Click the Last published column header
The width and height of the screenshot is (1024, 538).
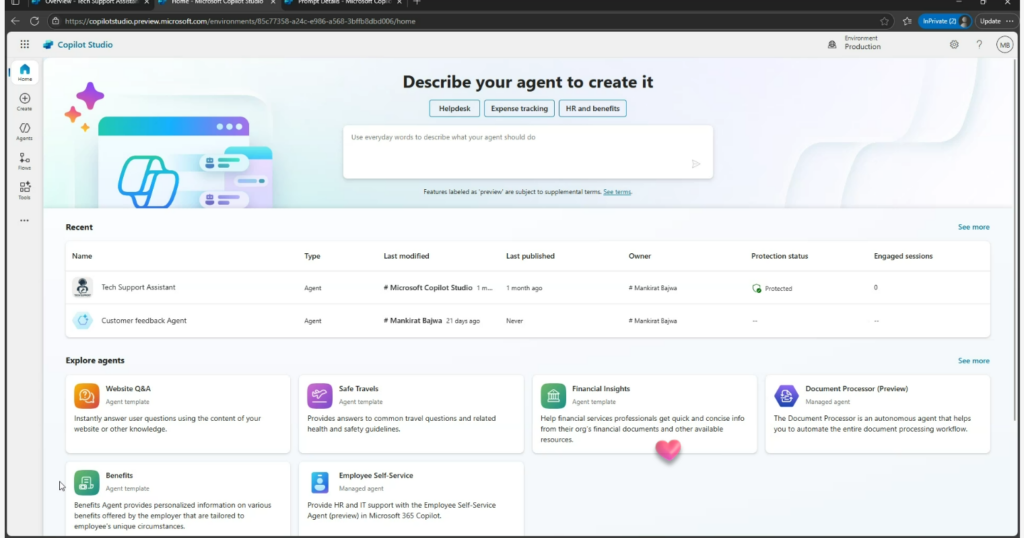(530, 256)
